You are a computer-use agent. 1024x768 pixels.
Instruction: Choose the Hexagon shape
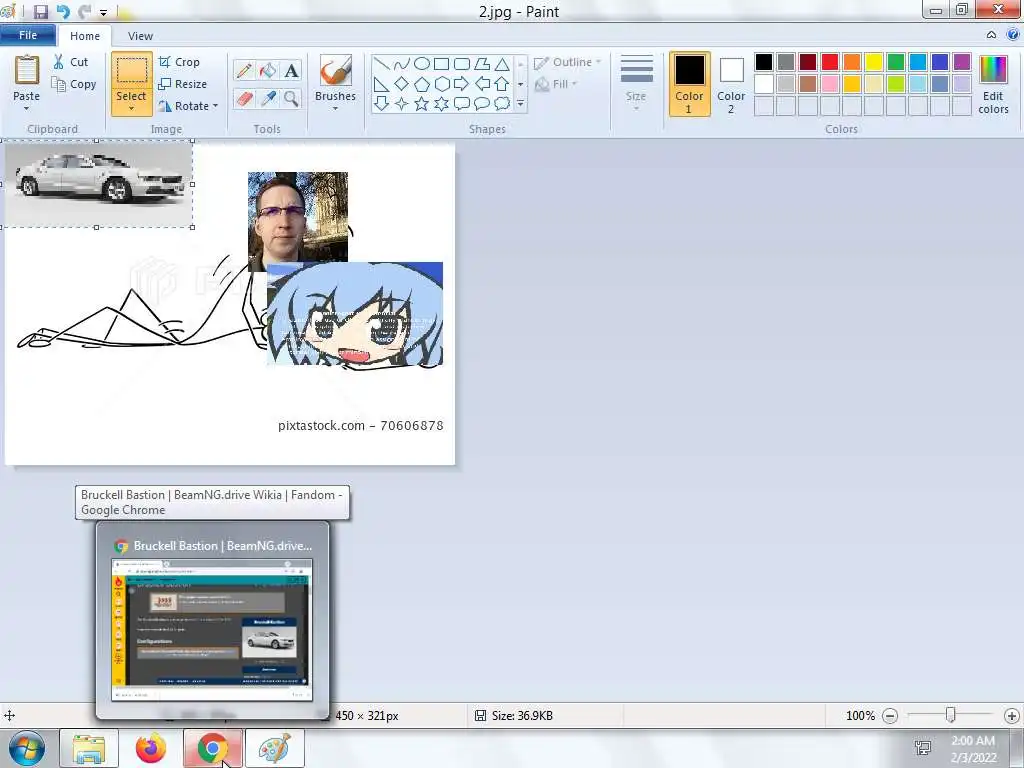pyautogui.click(x=441, y=84)
